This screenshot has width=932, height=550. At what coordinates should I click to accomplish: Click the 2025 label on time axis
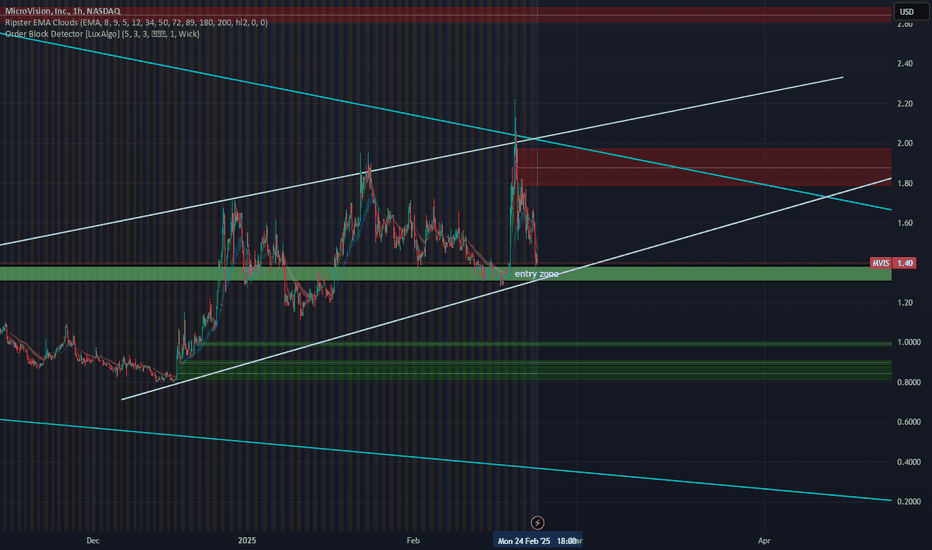point(247,540)
